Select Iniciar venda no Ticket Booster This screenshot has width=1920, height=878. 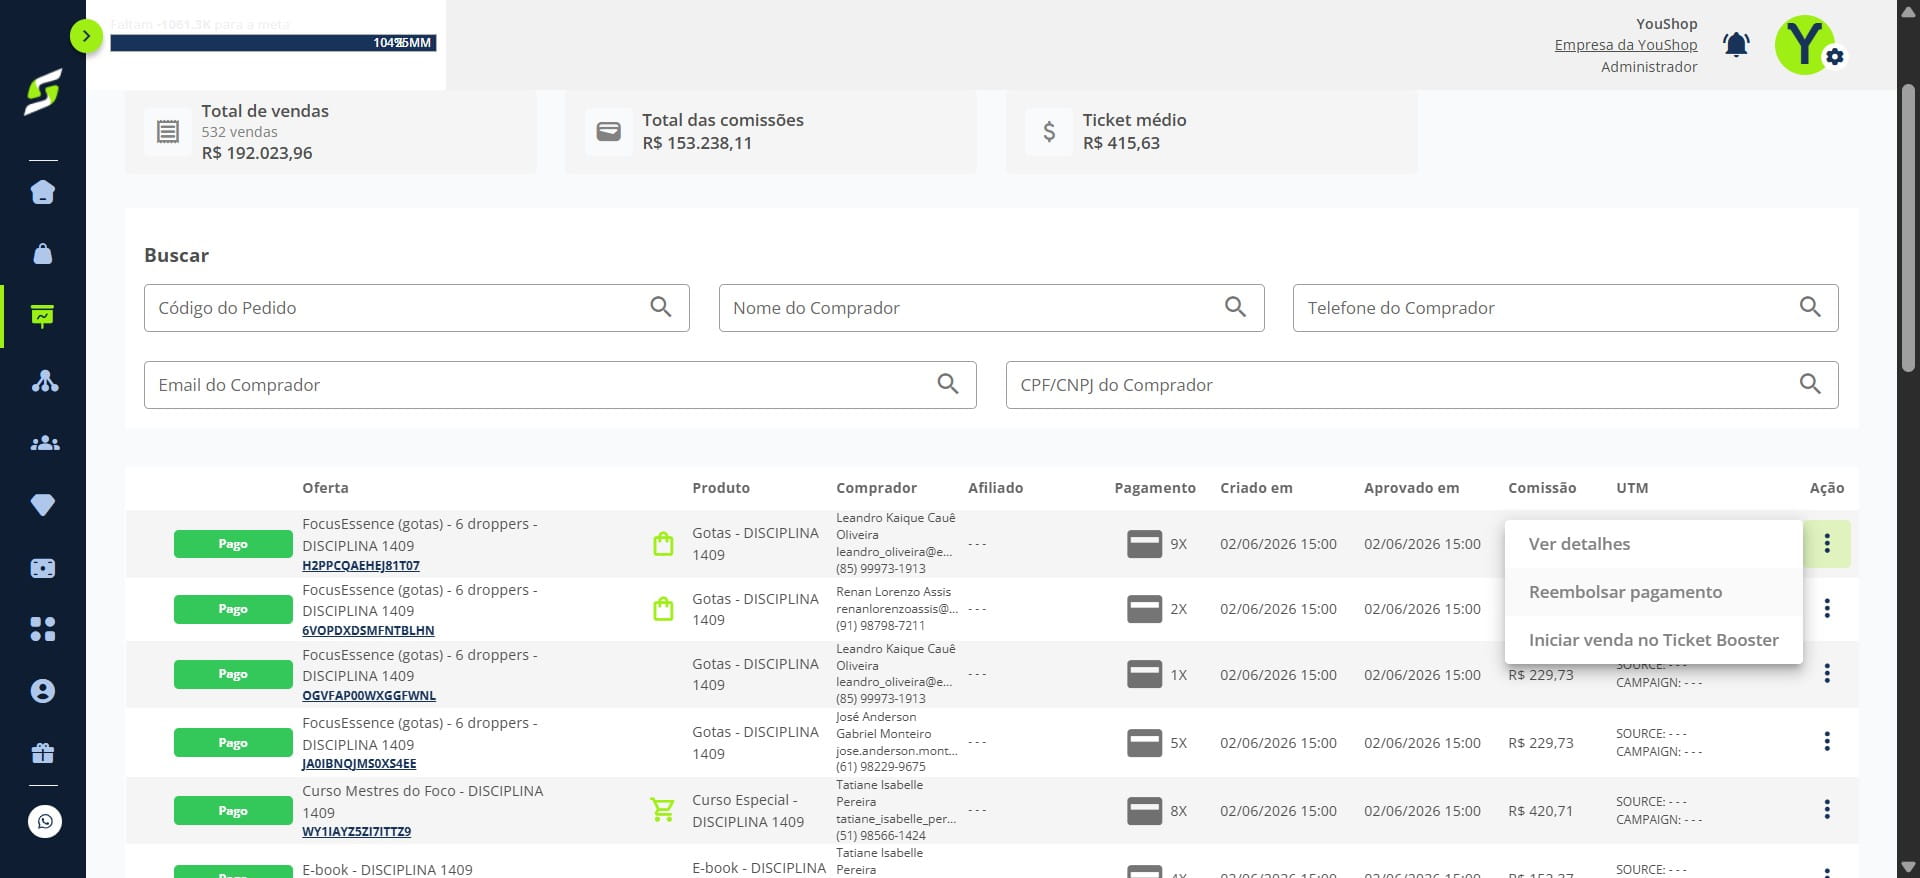tap(1653, 640)
